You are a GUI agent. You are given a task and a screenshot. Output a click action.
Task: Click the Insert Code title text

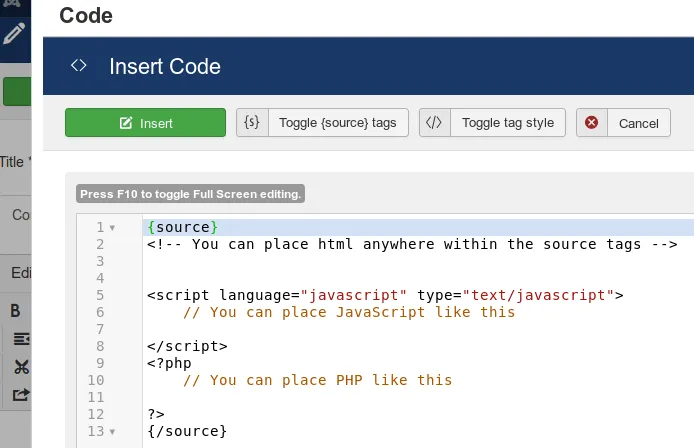[x=165, y=66]
